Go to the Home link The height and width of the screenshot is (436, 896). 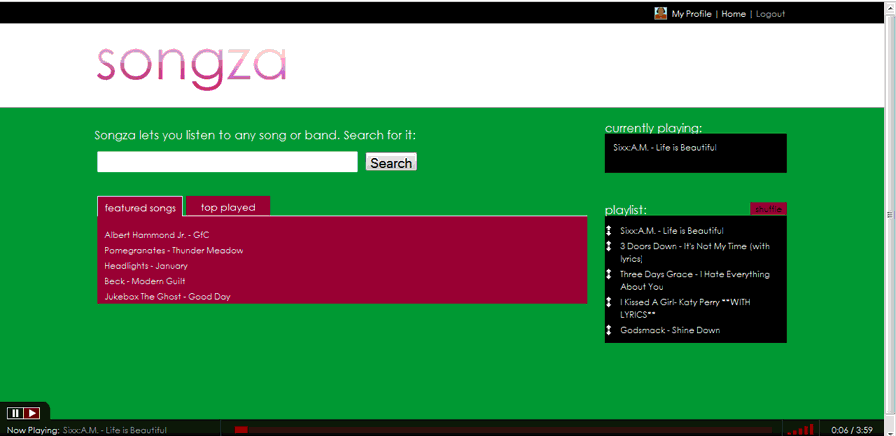pos(733,14)
